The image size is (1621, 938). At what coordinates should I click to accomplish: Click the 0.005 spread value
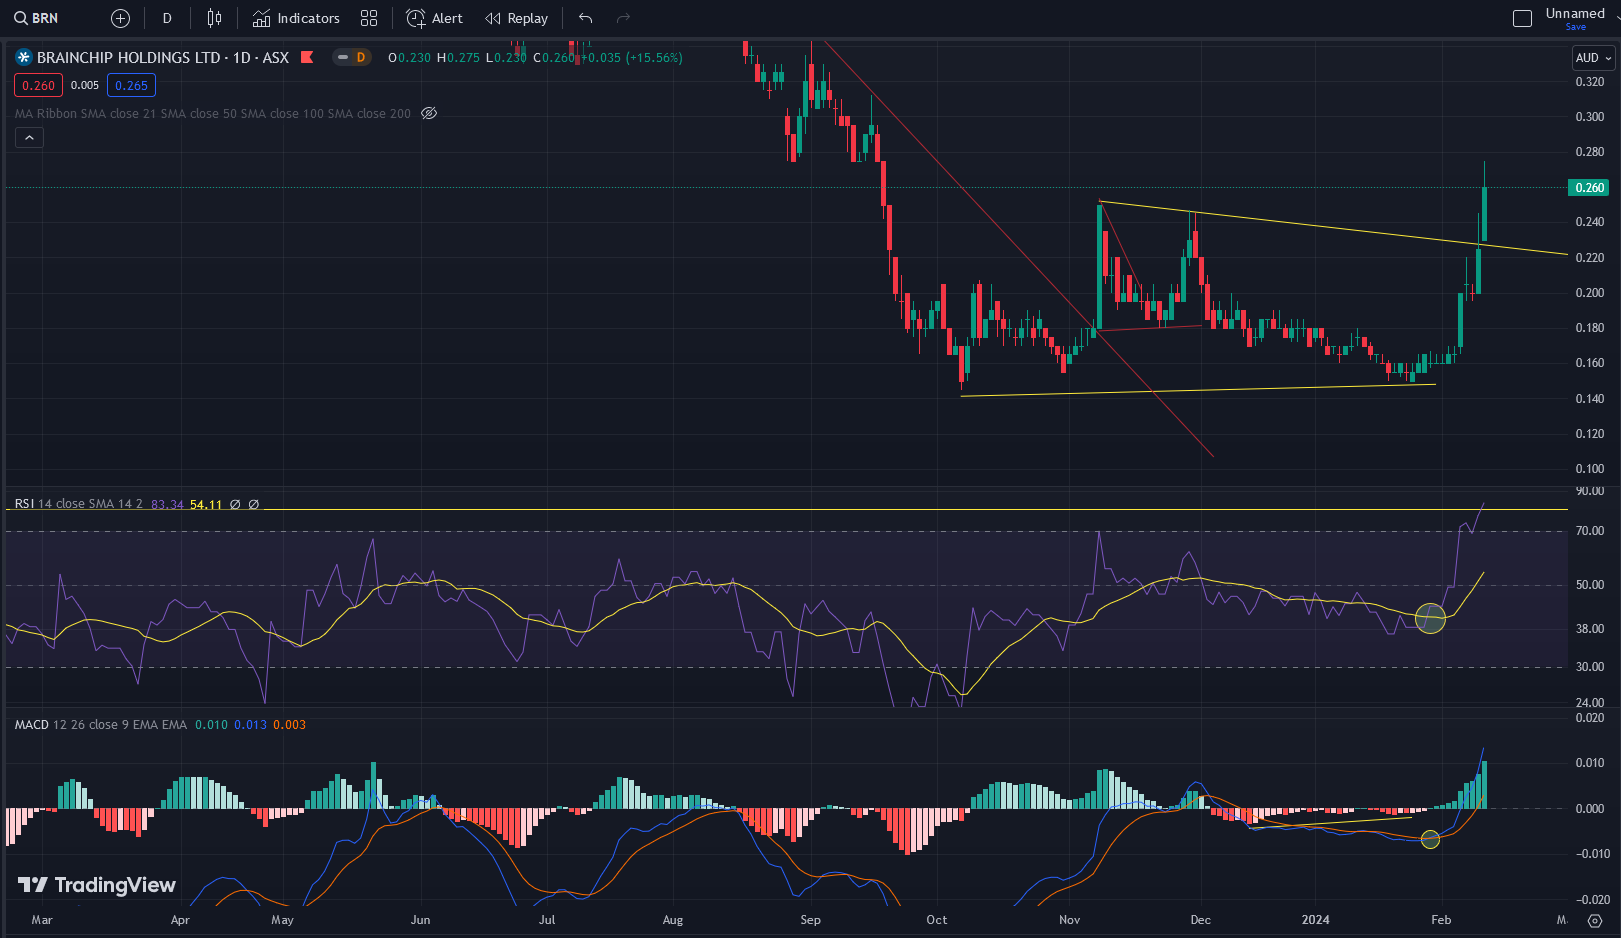[85, 85]
